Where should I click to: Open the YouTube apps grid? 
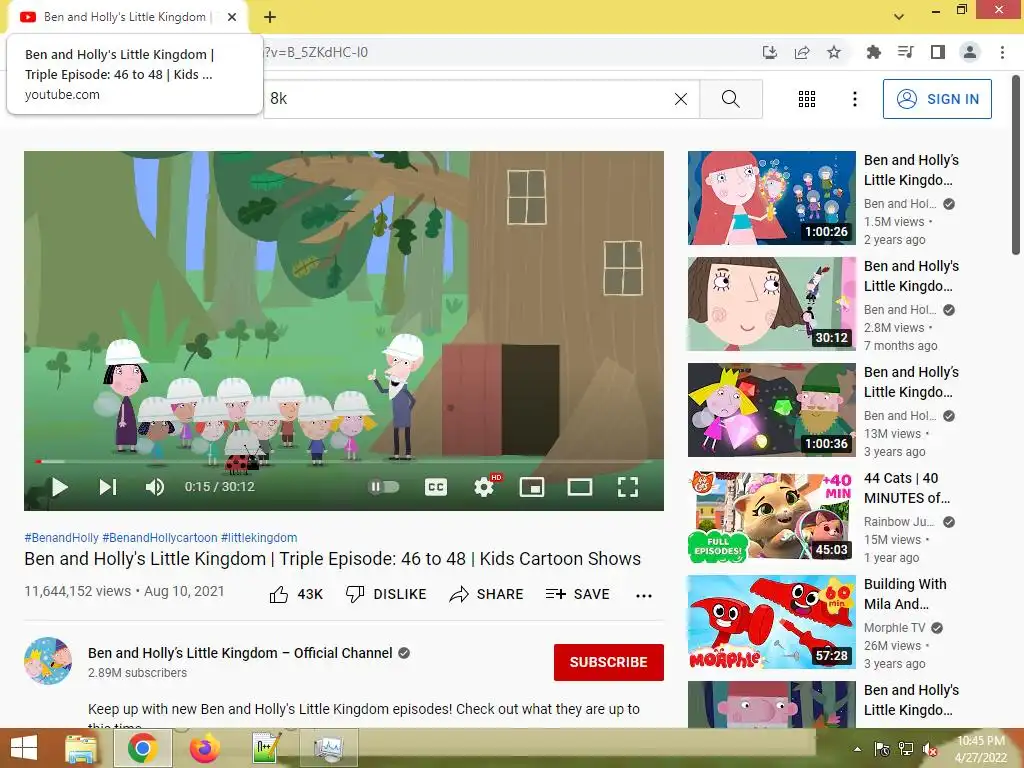(x=807, y=99)
